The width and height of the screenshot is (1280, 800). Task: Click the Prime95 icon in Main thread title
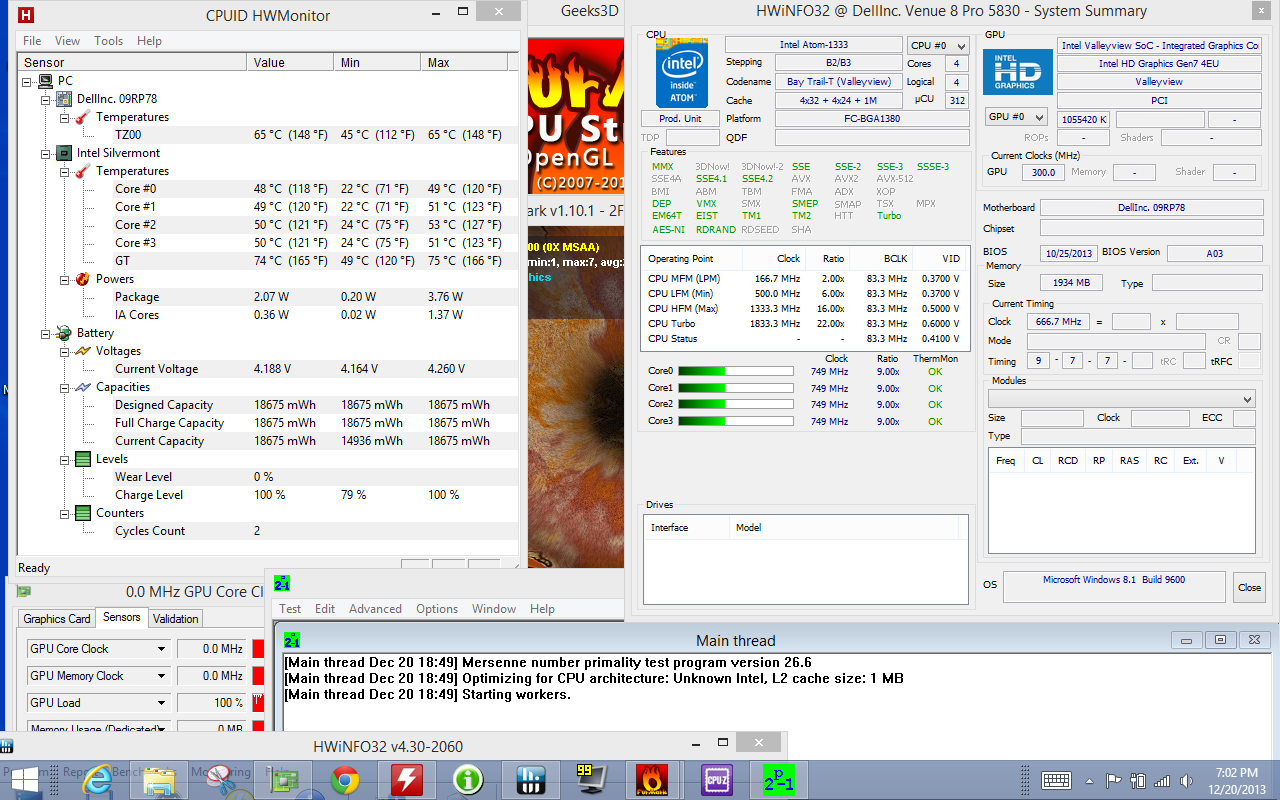click(292, 640)
